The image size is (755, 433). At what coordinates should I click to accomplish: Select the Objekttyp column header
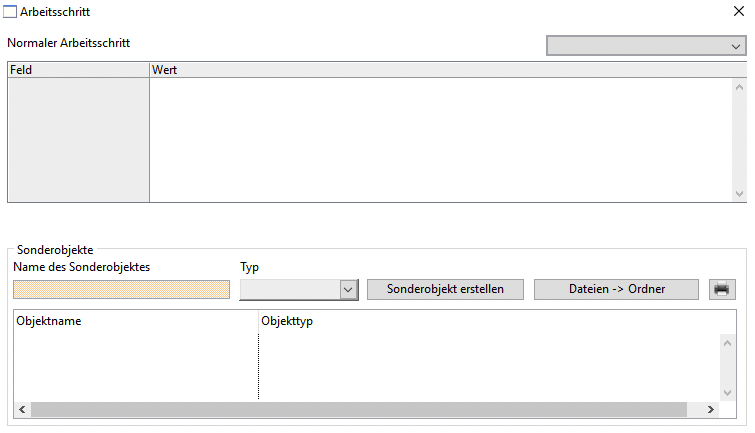coord(490,322)
